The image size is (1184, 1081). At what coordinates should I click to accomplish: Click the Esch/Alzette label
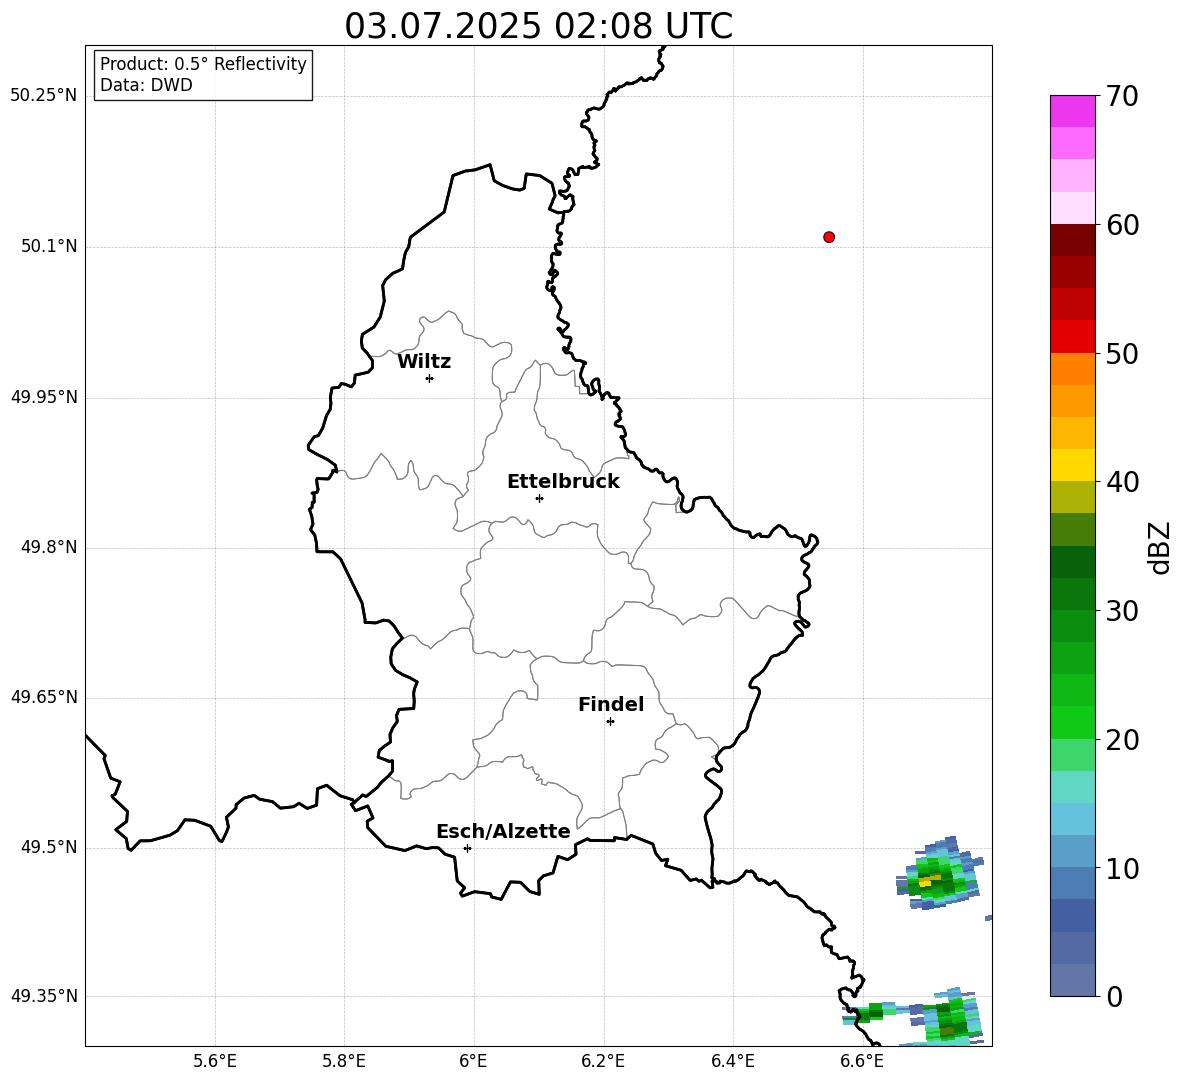(503, 831)
